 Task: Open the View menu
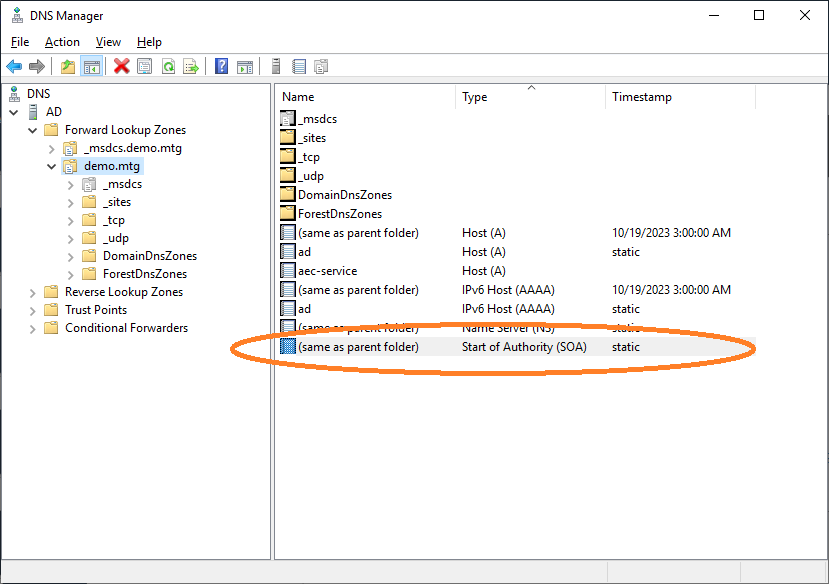[108, 42]
